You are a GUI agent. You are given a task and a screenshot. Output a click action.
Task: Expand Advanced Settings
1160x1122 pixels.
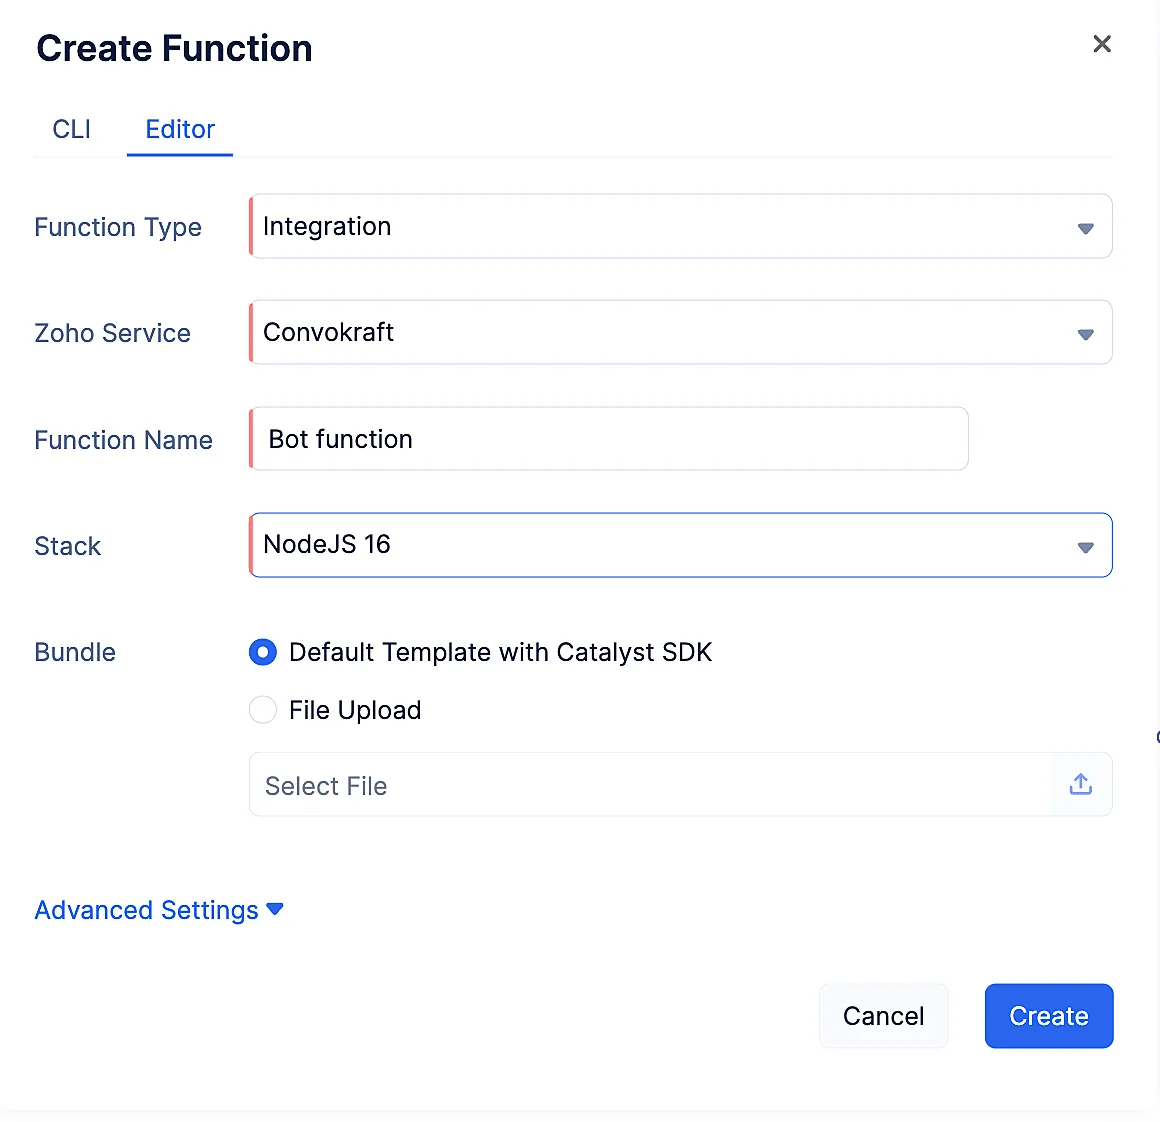[x=159, y=910]
